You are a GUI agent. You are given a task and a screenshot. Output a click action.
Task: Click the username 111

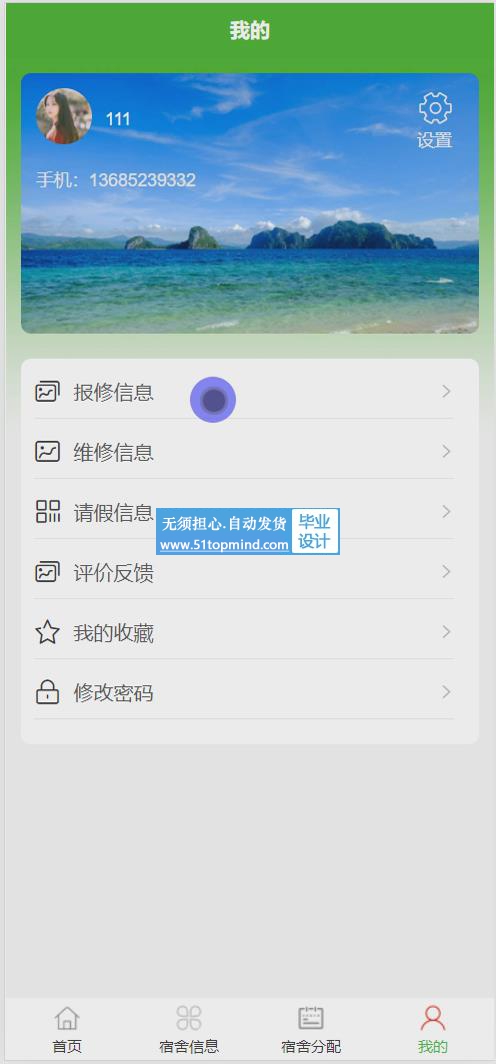click(117, 119)
